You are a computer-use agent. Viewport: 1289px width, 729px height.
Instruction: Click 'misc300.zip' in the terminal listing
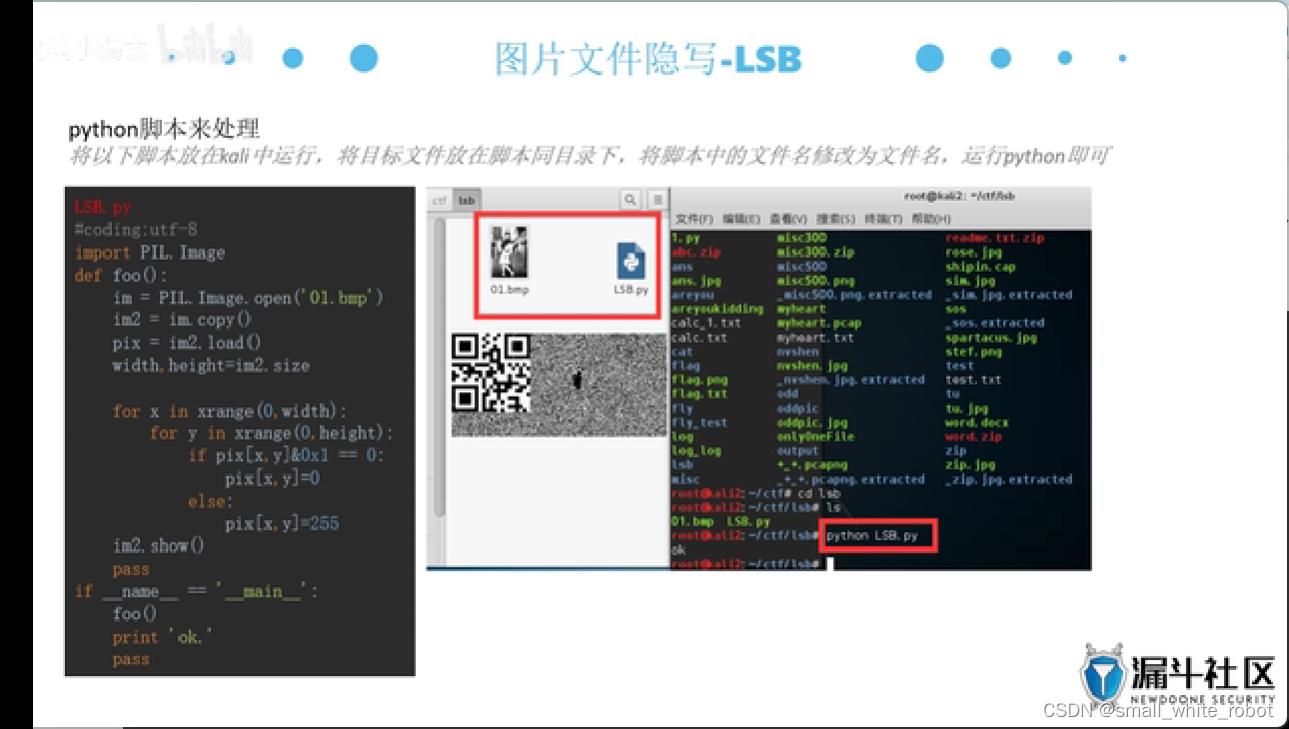click(x=815, y=253)
